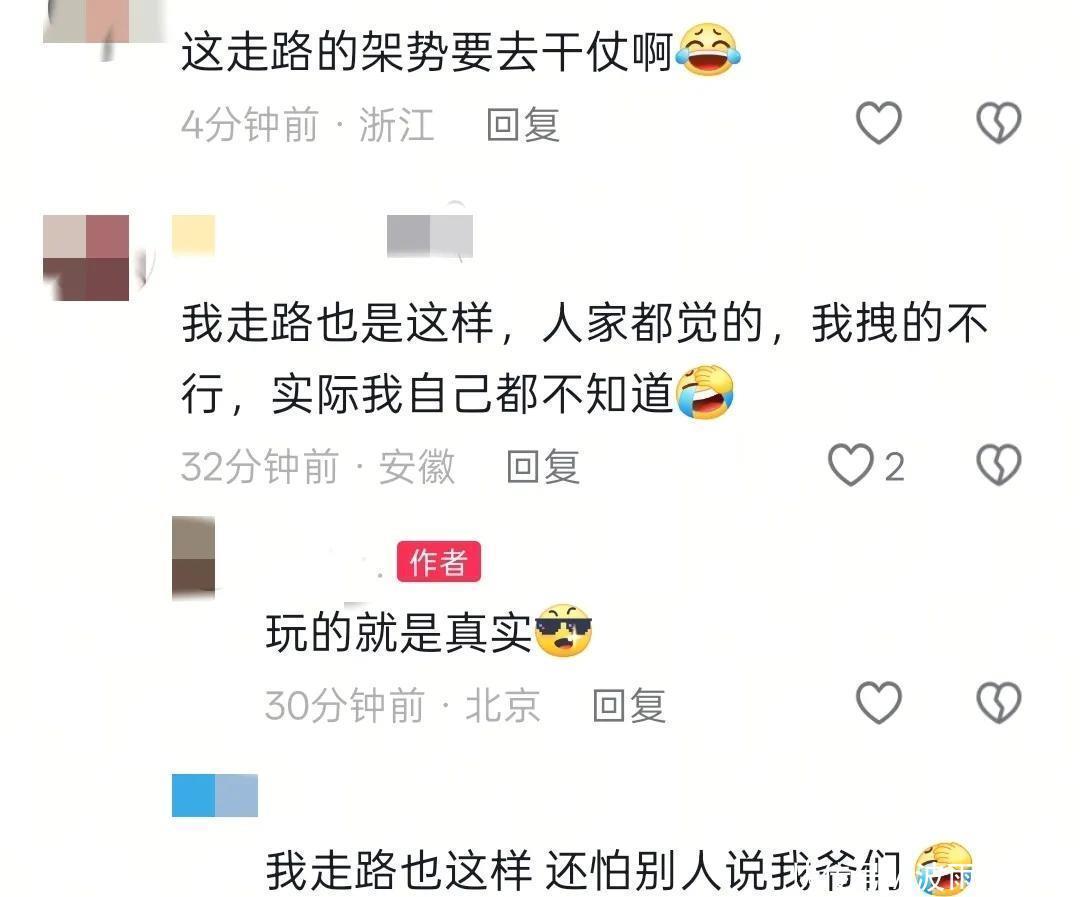Viewport: 1080px width, 897px height.
Task: Select the comment 这走路的架势要去干仗啊
Action: coord(427,52)
